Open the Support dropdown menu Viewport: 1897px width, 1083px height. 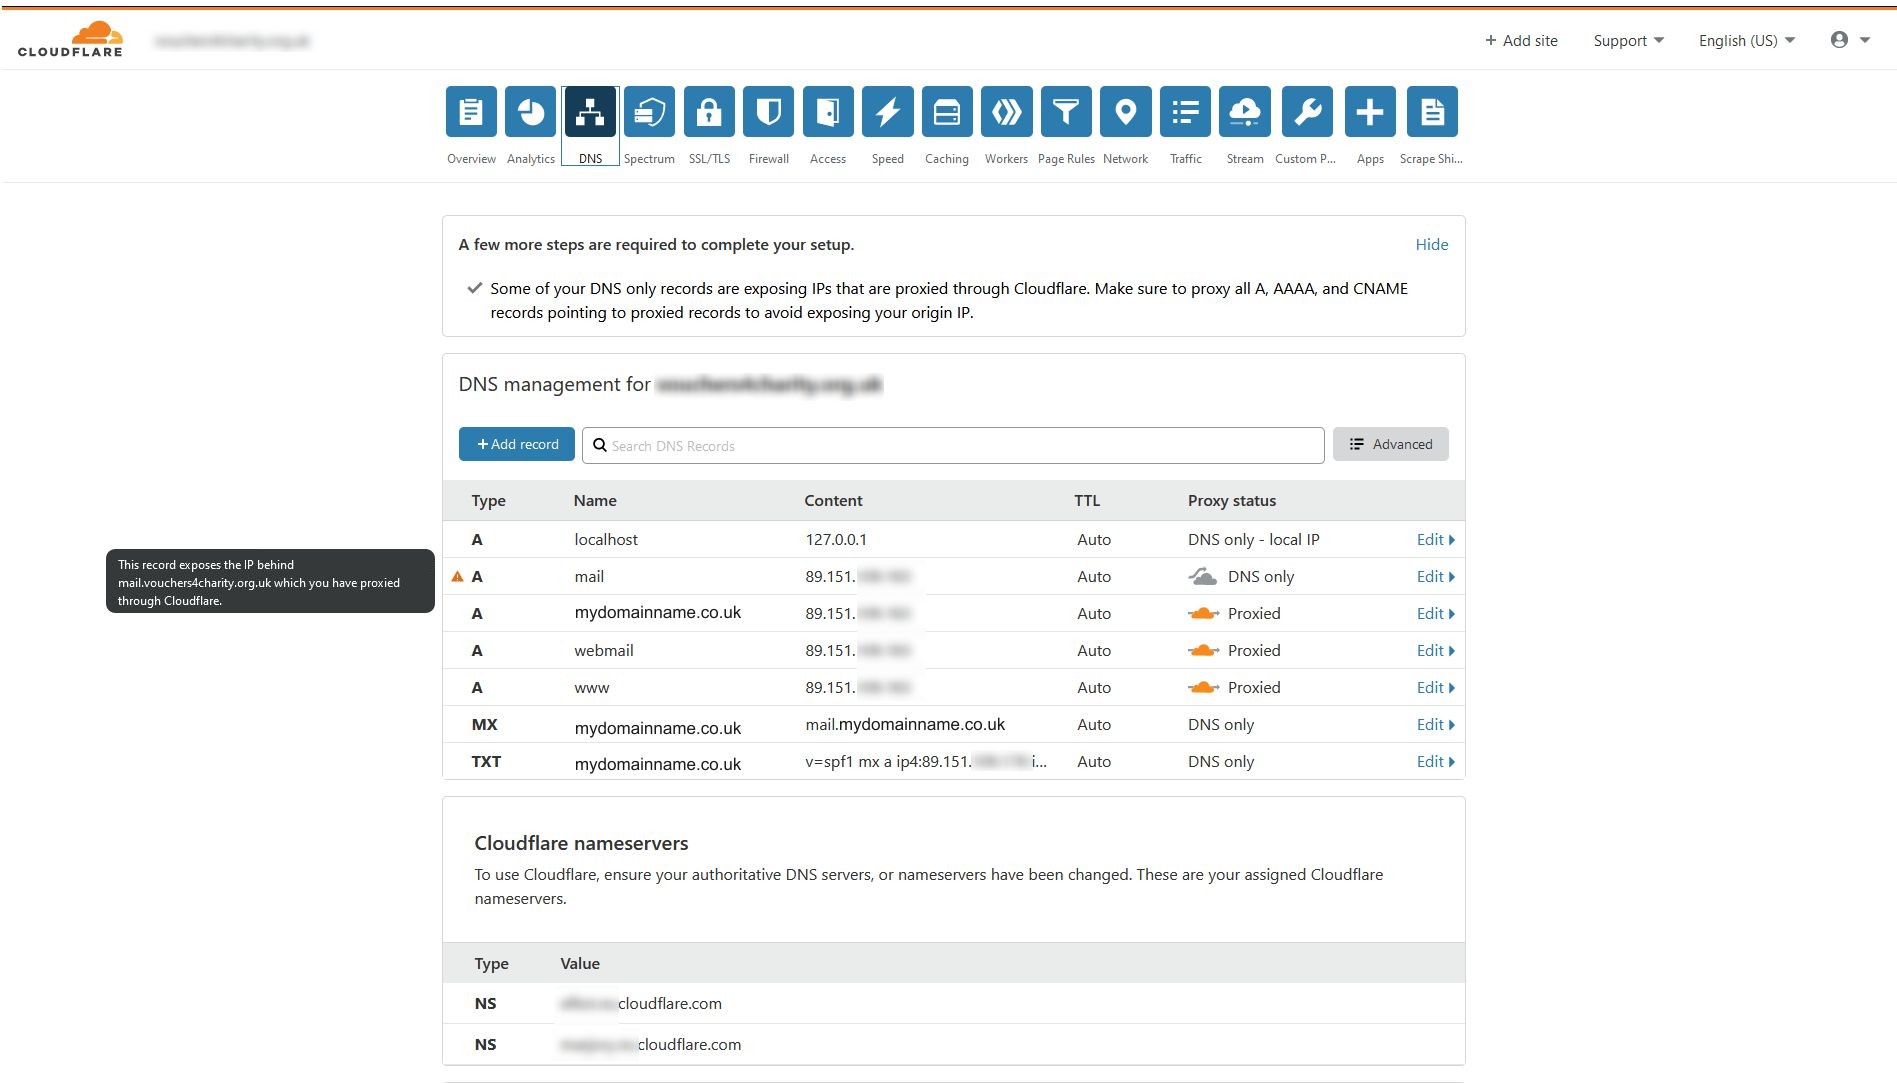[x=1628, y=40]
